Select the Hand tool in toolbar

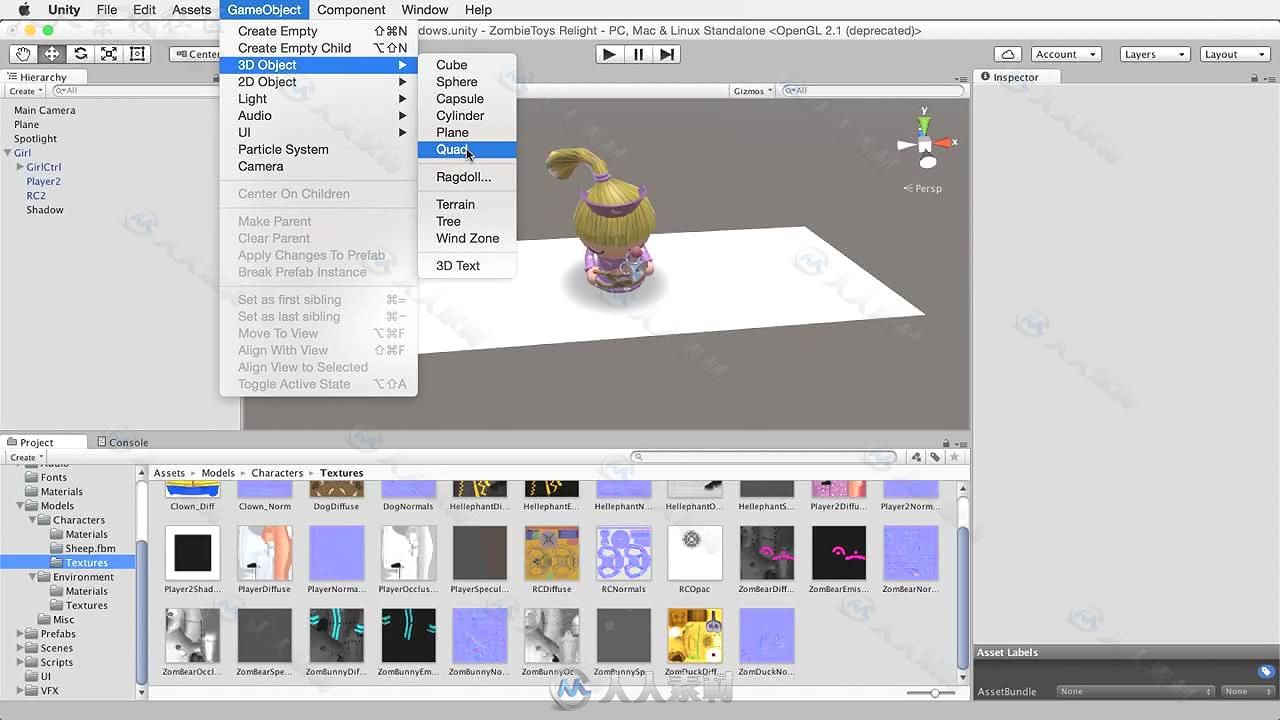[23, 54]
